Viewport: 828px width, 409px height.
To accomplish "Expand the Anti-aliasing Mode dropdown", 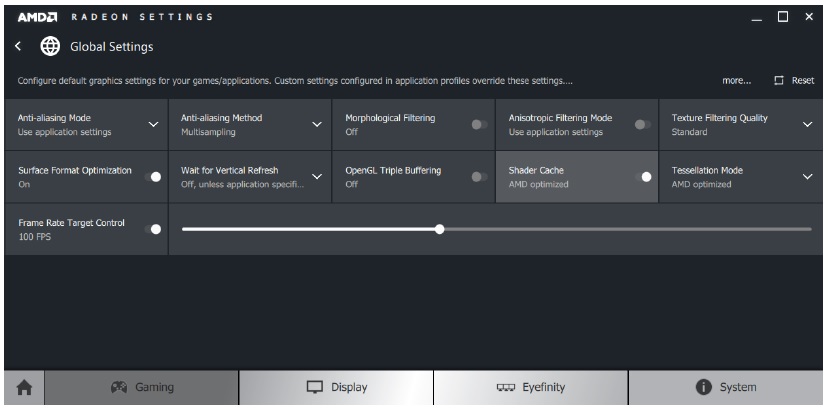I will 153,125.
